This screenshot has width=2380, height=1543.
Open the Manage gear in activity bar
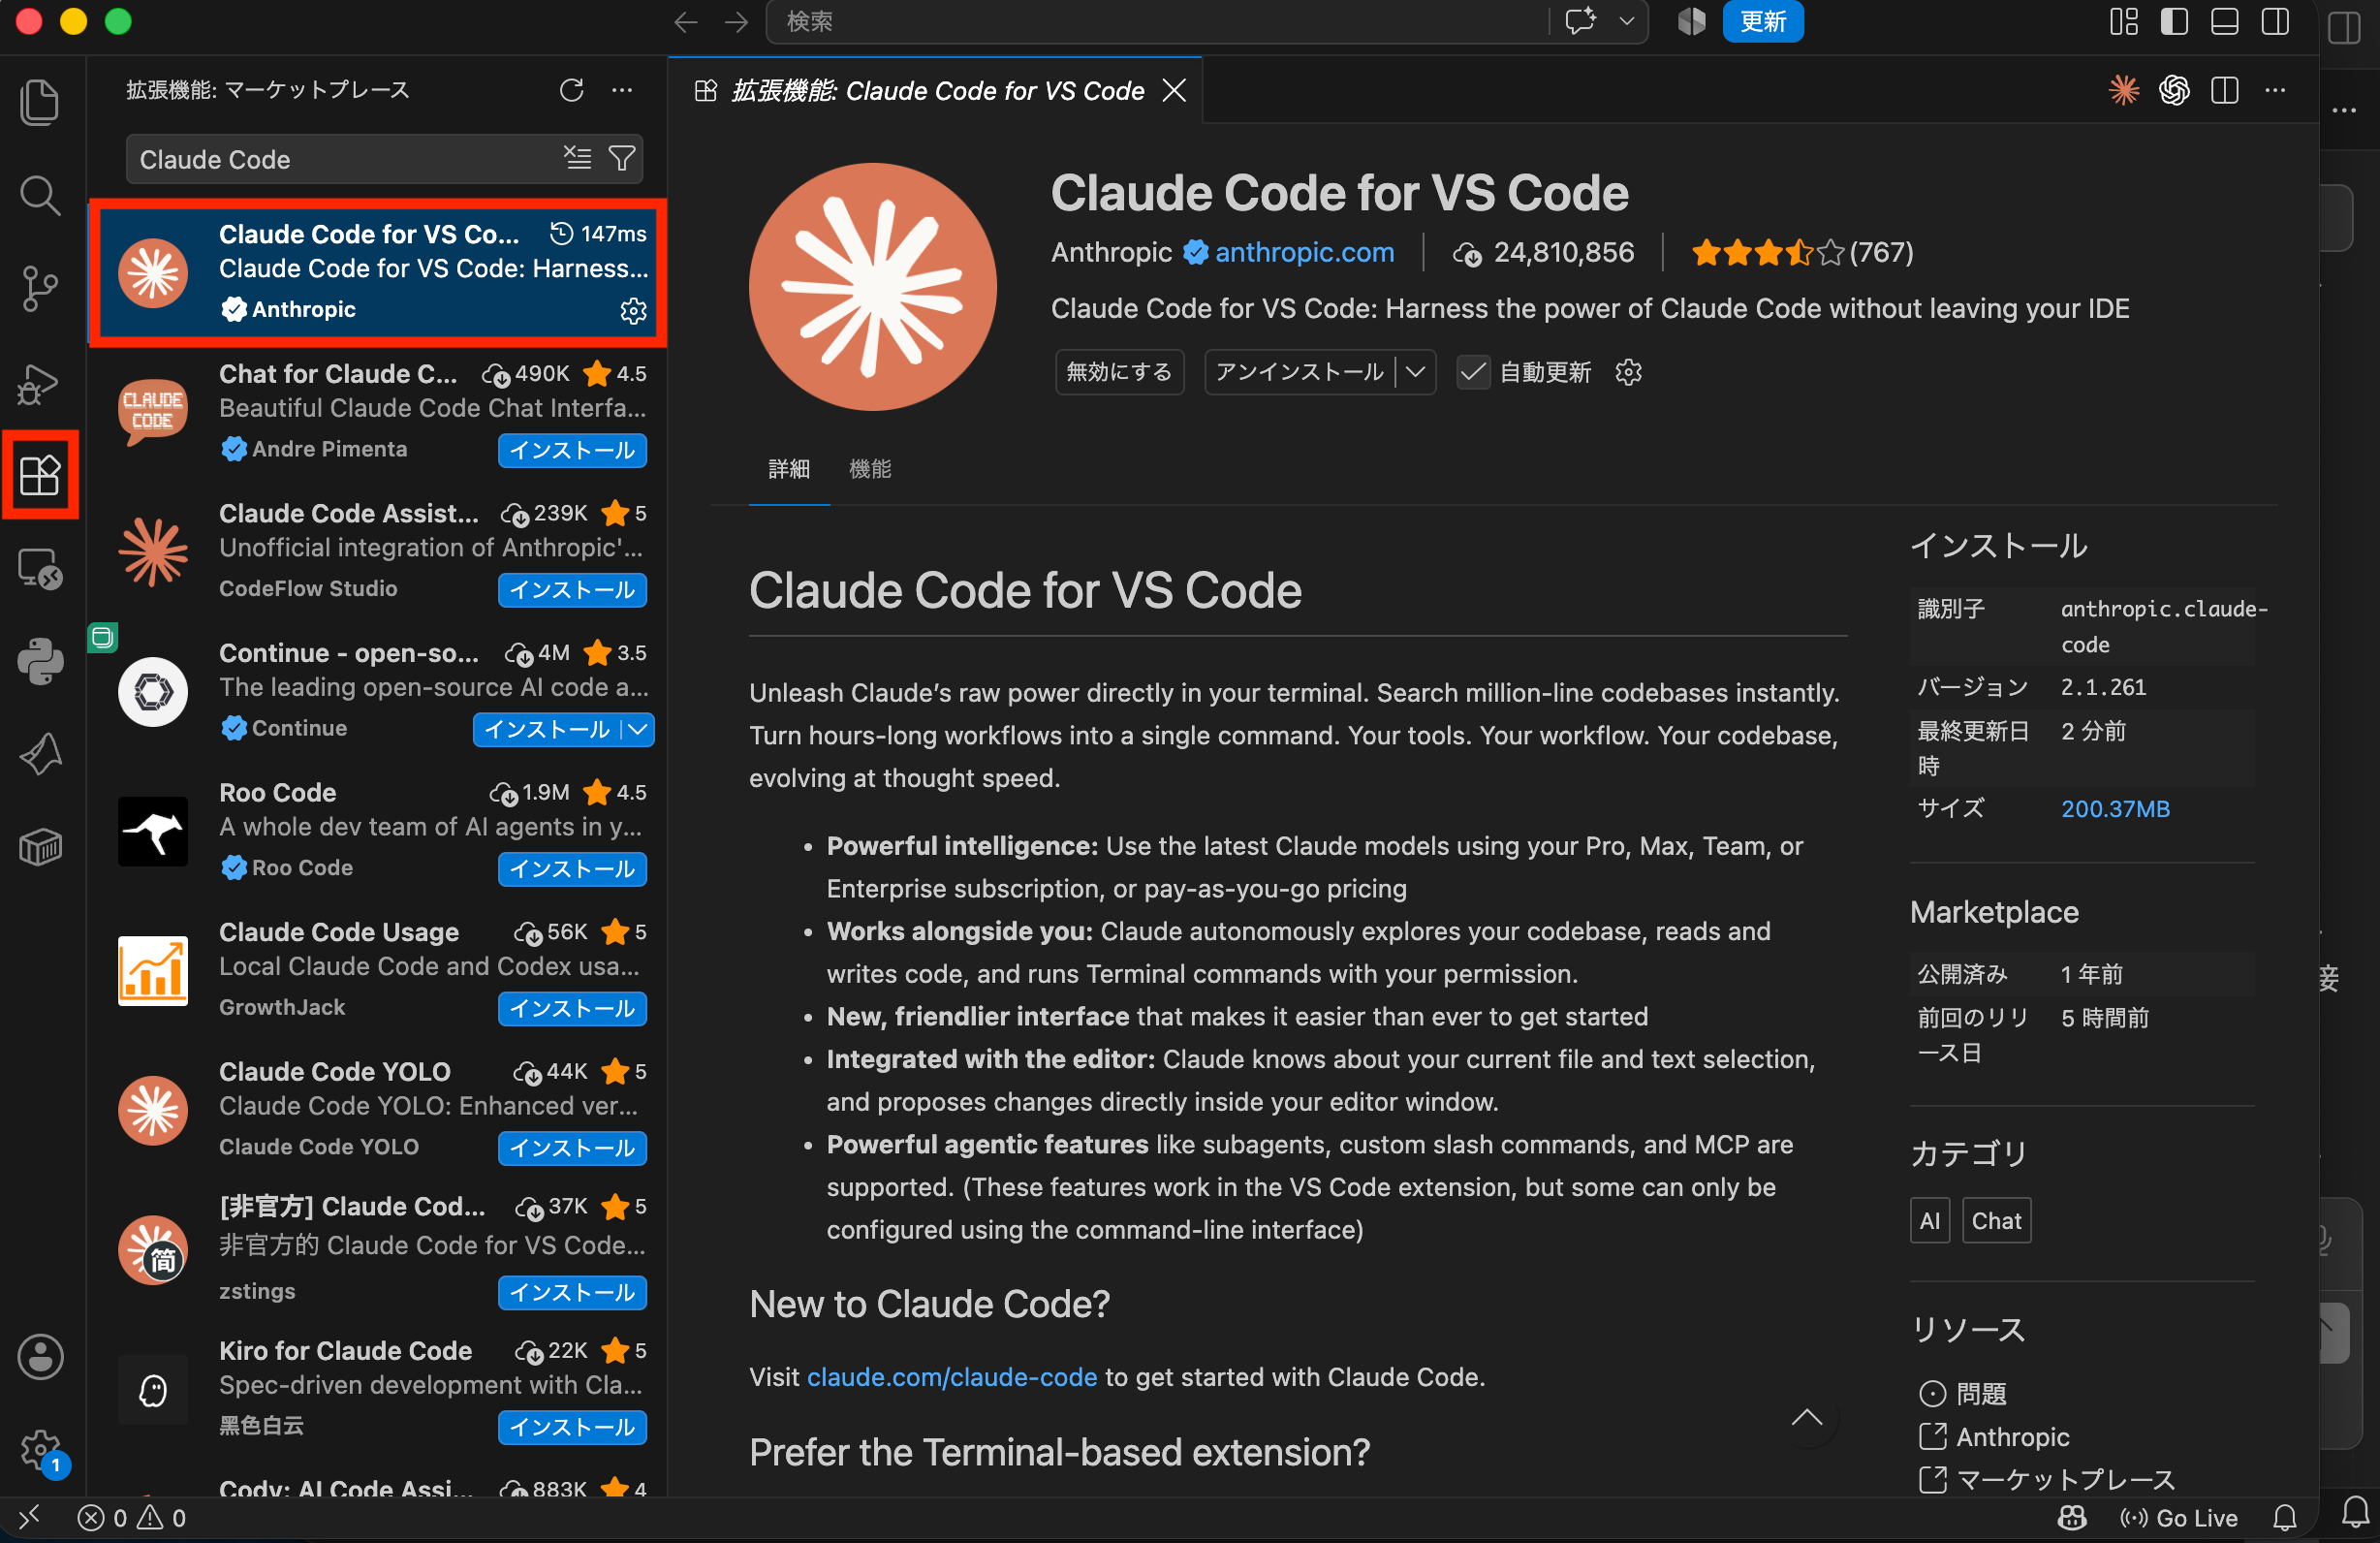pos(40,1449)
